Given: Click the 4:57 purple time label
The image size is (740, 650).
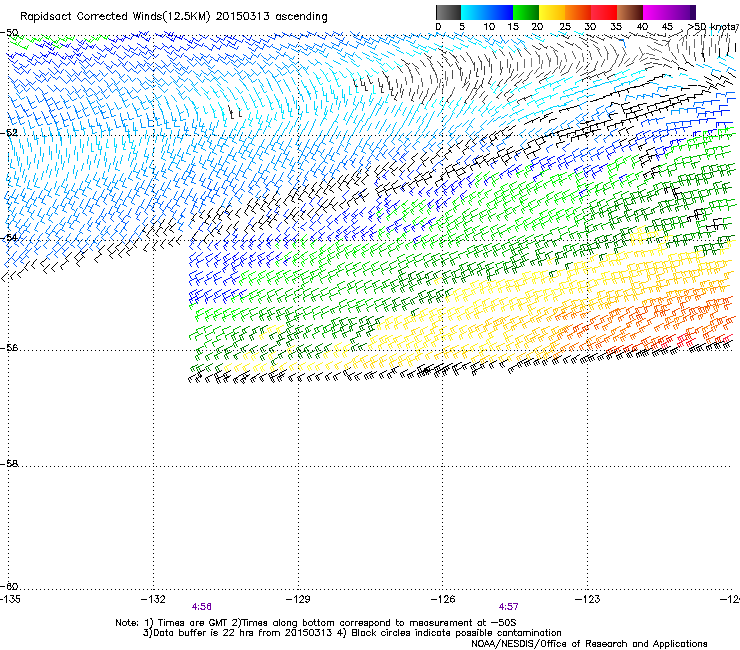Looking at the screenshot, I should point(508,607).
